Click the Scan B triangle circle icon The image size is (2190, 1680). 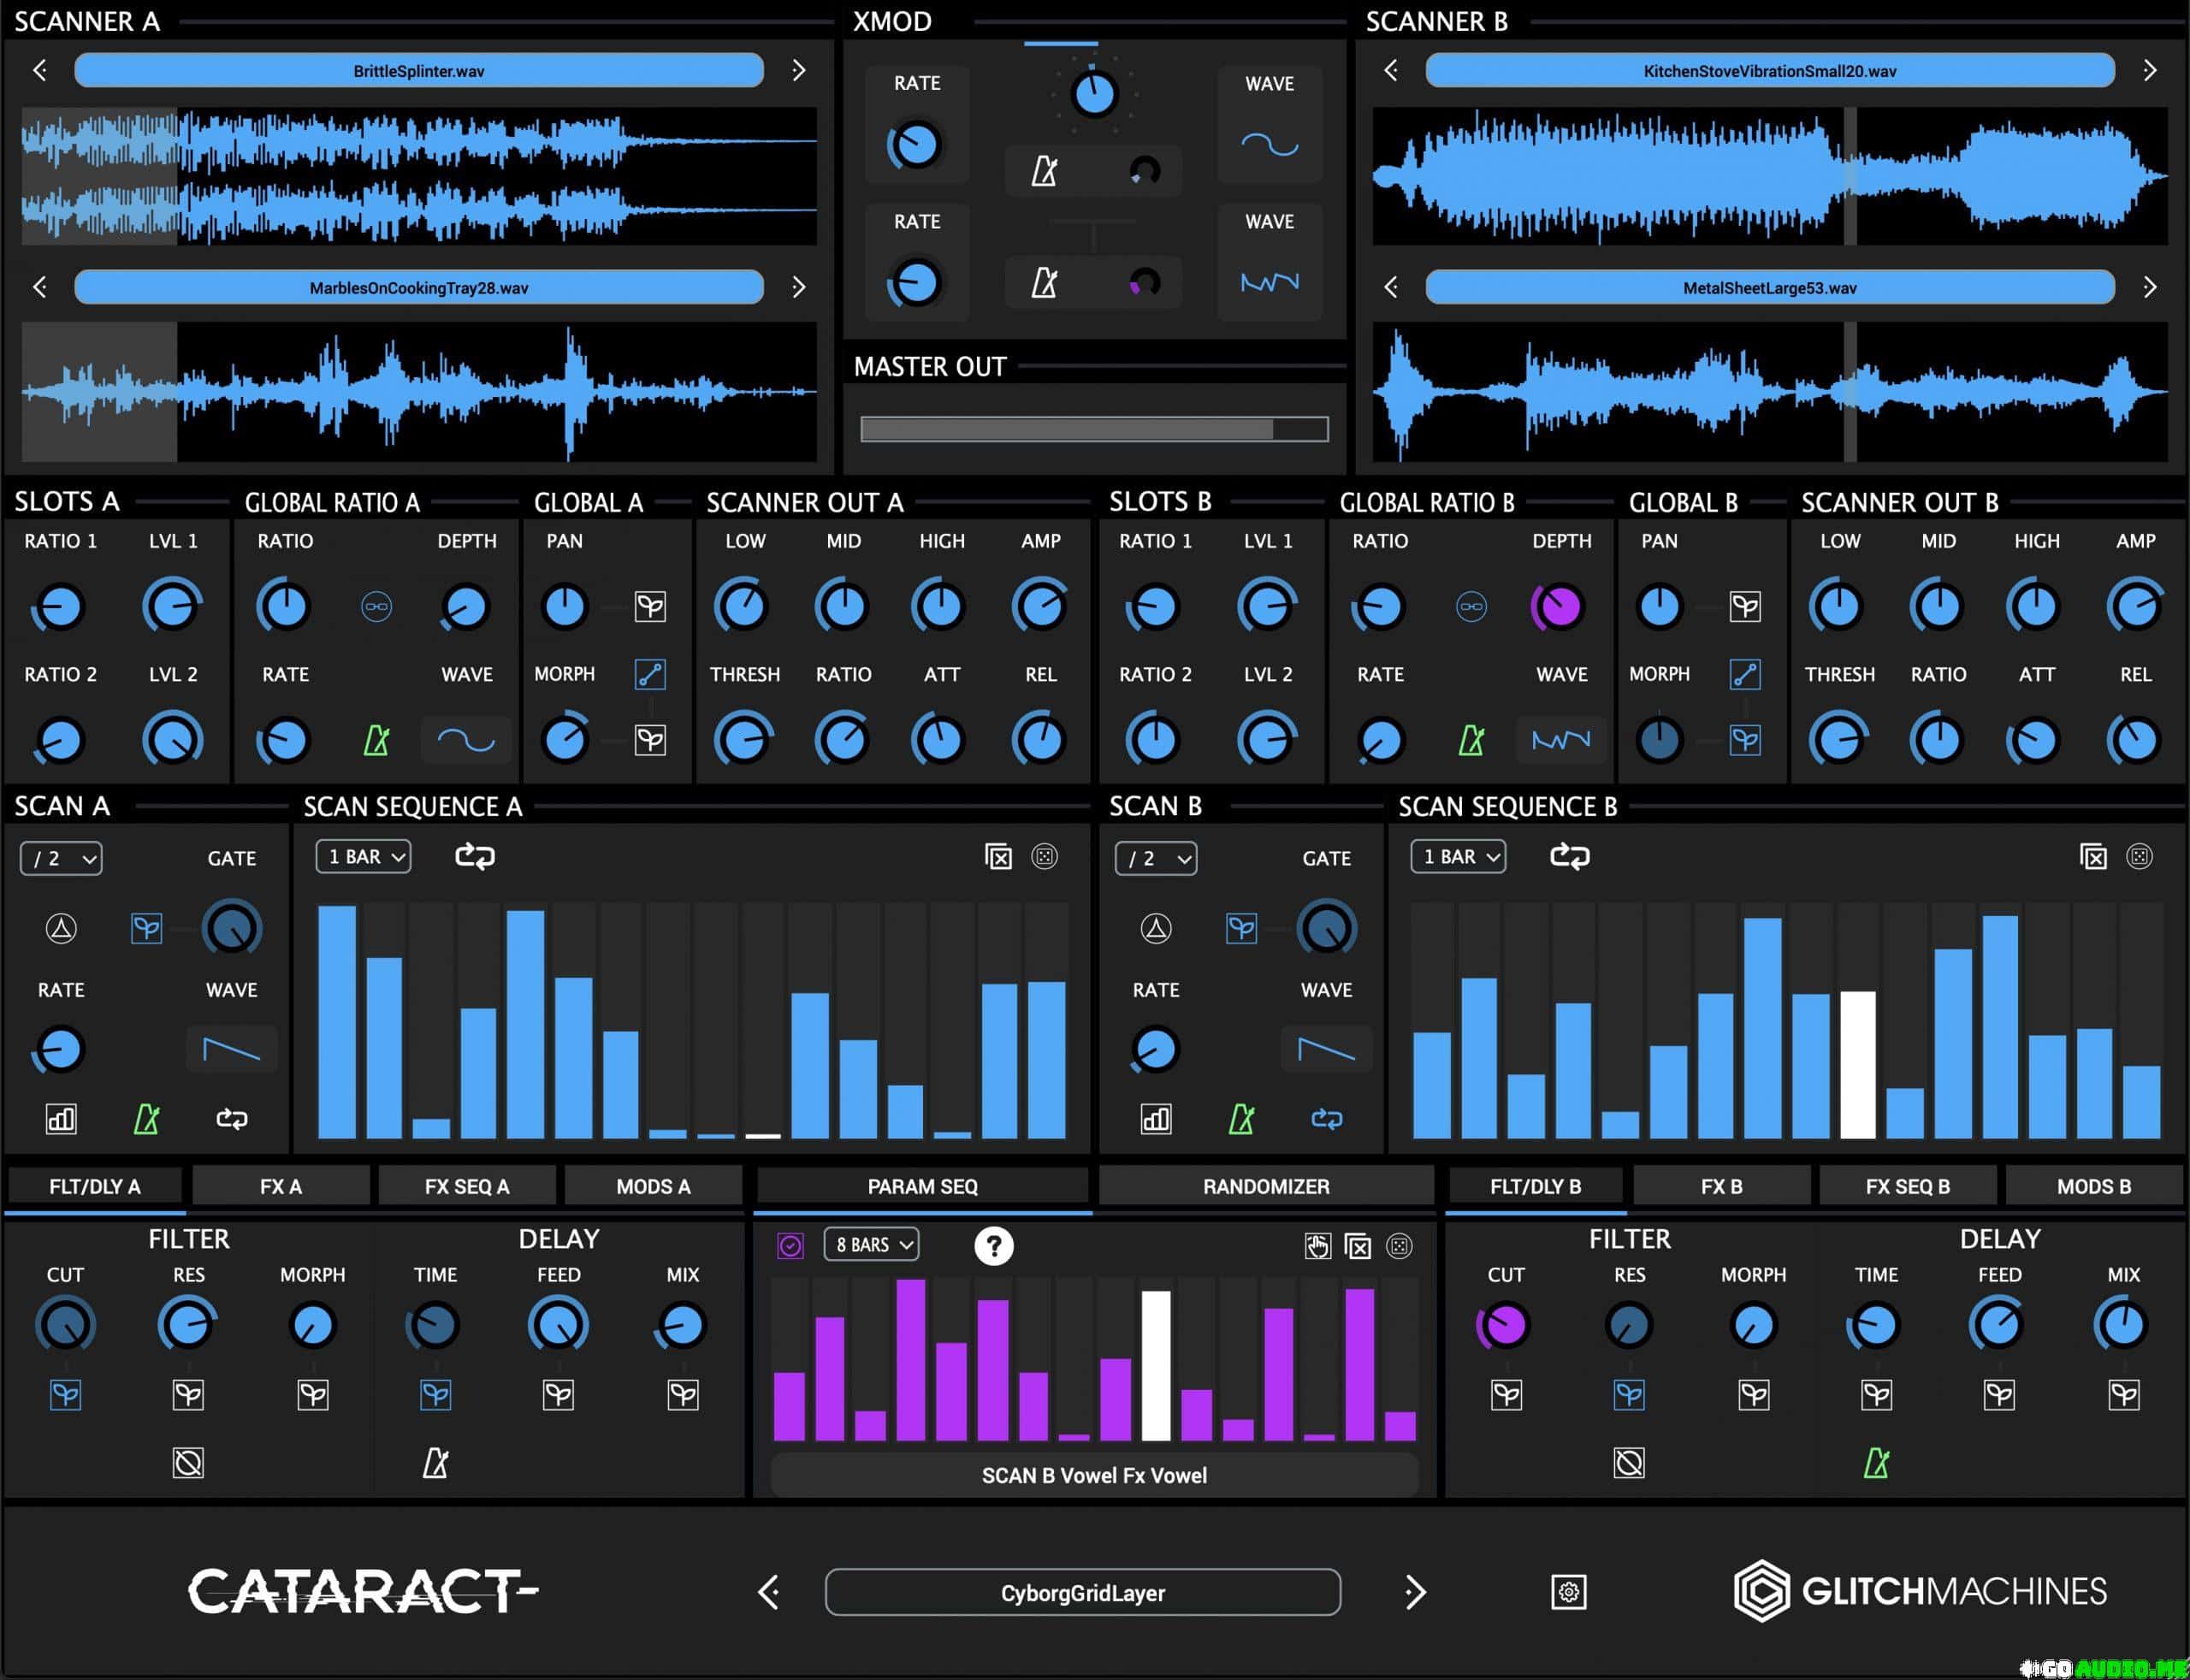pos(1156,929)
